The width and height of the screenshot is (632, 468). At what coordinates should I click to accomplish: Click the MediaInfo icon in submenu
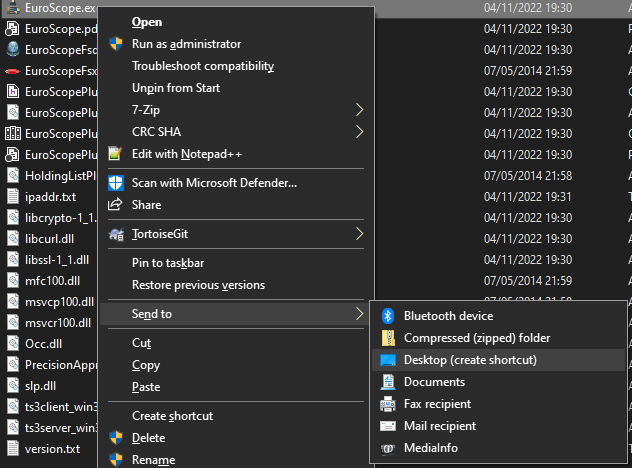387,448
